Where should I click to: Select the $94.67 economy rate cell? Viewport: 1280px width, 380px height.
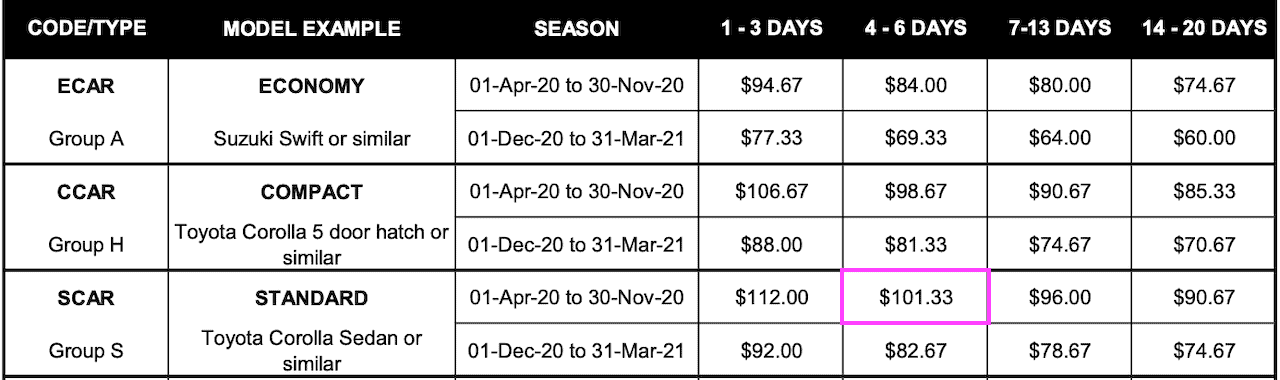coord(771,85)
